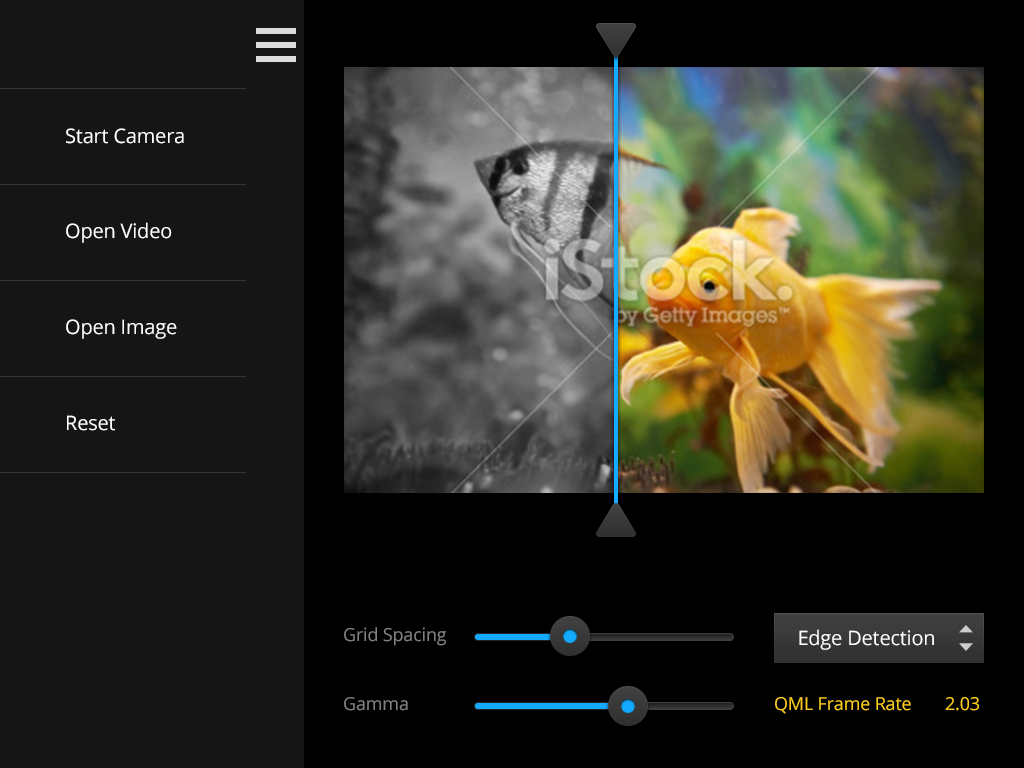Select Start Camera in the sidebar
The width and height of the screenshot is (1024, 768).
(124, 136)
